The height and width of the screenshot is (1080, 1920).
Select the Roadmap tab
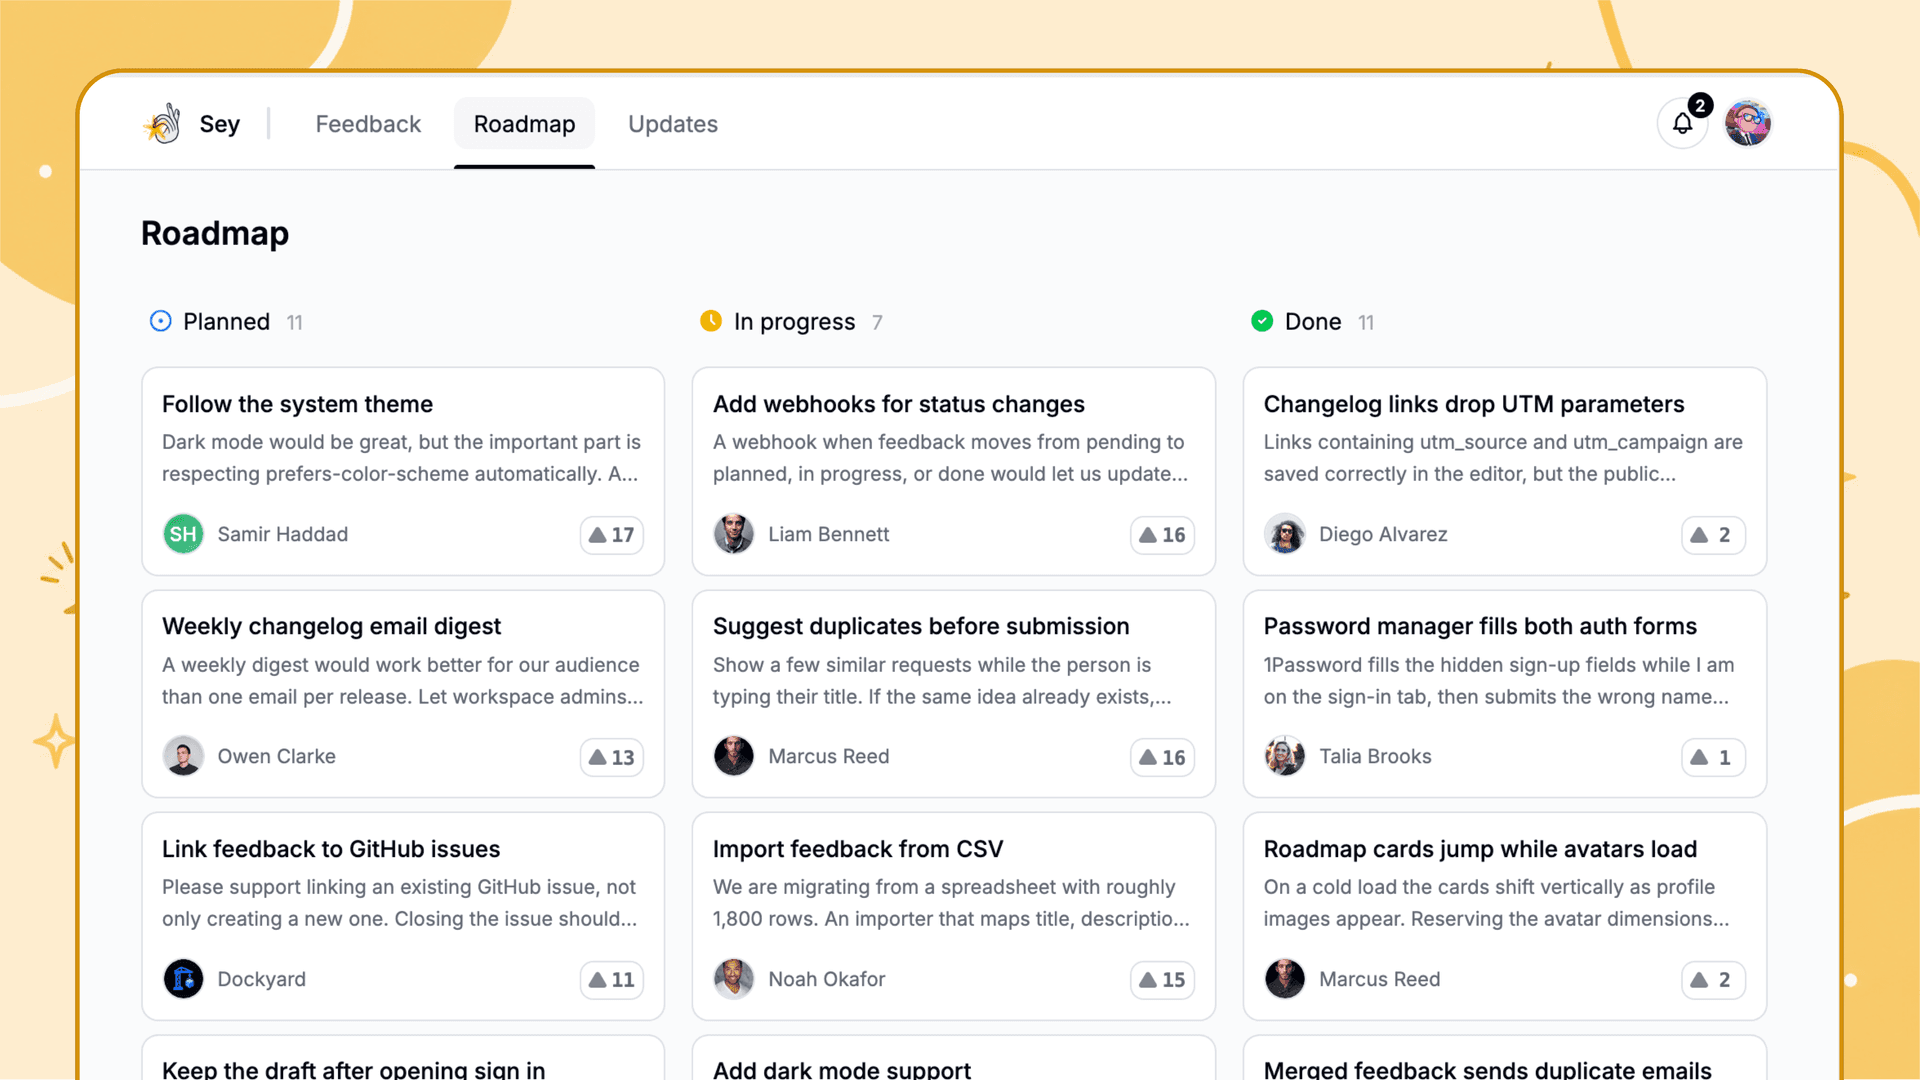[524, 124]
